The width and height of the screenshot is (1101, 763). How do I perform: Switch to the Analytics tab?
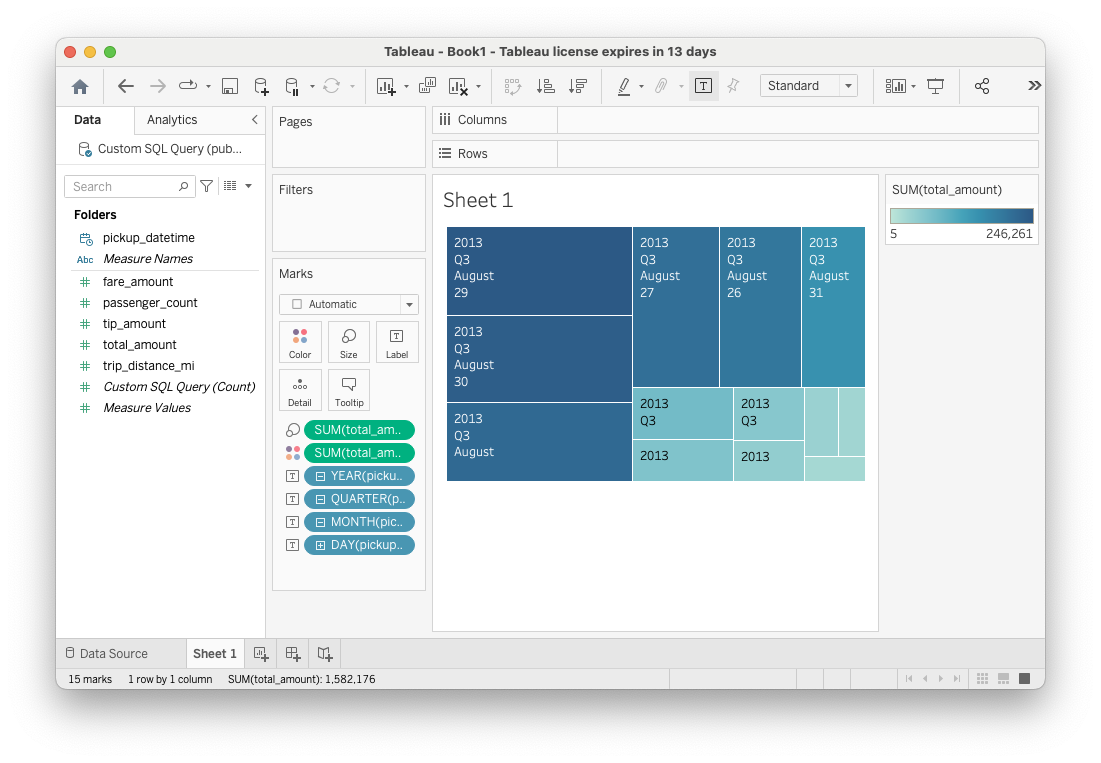[x=172, y=120]
